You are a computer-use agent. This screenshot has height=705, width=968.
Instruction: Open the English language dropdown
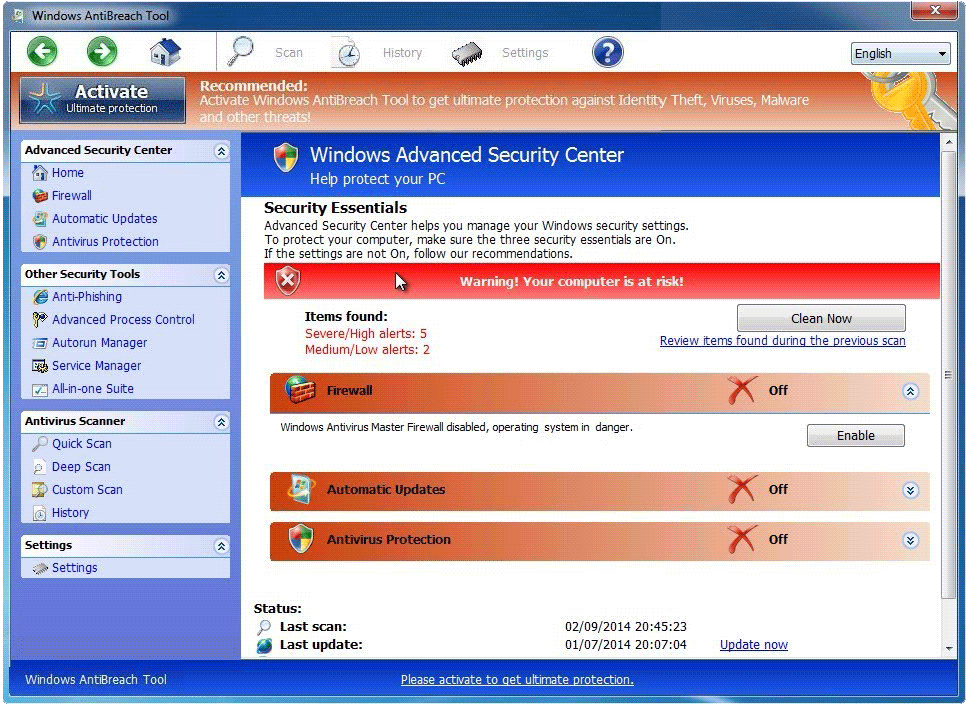coord(900,54)
